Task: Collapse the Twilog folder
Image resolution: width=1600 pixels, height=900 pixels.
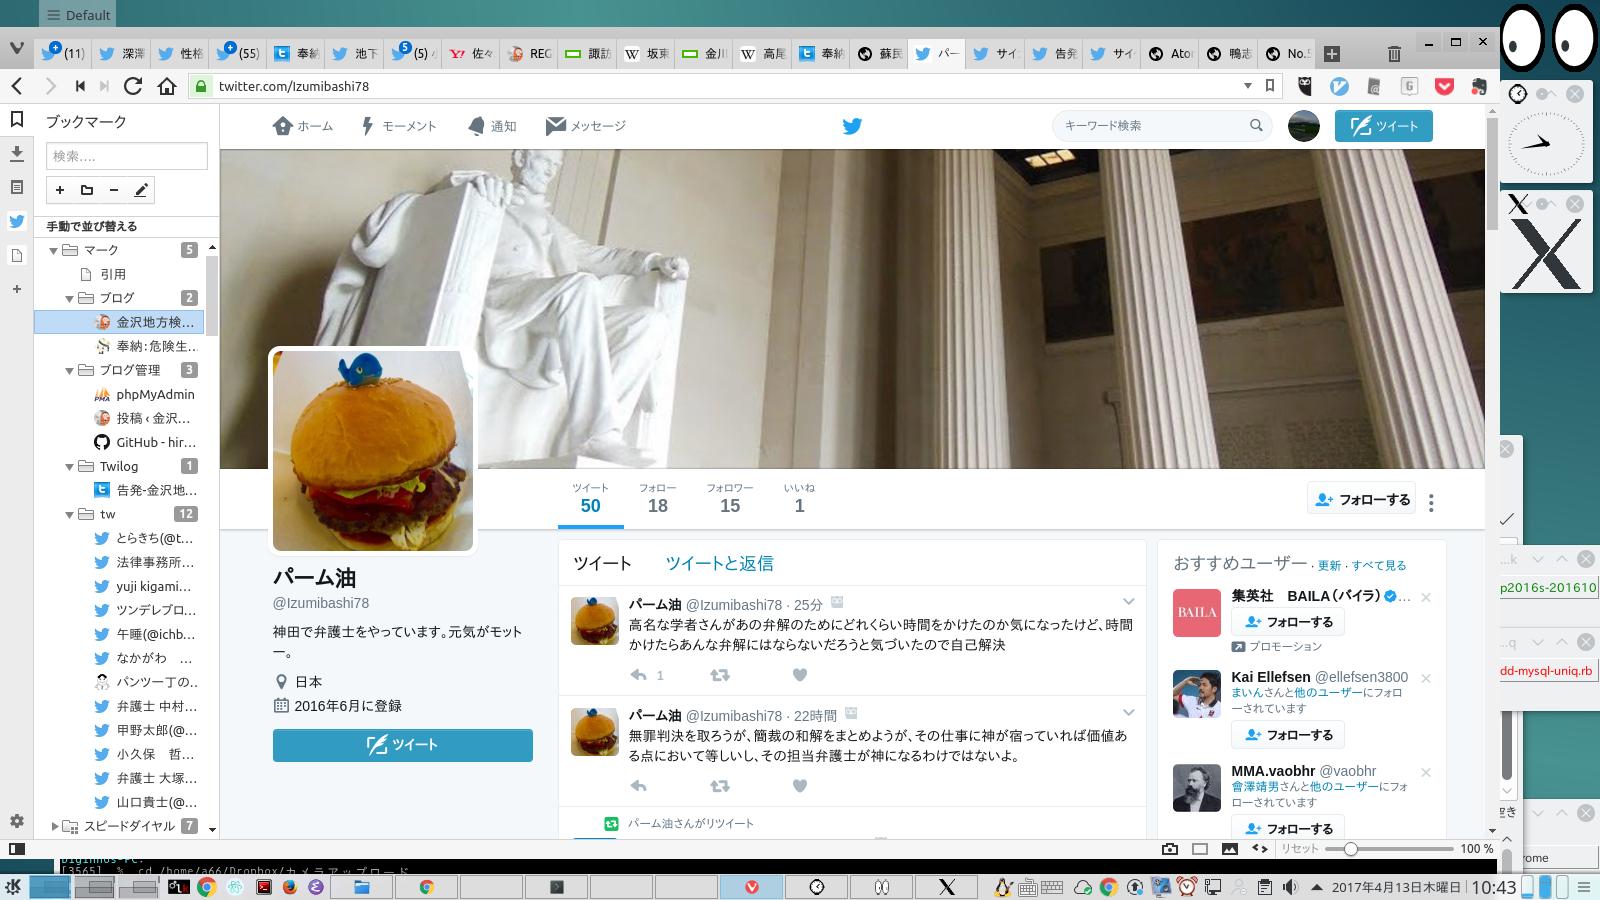Action: [70, 466]
